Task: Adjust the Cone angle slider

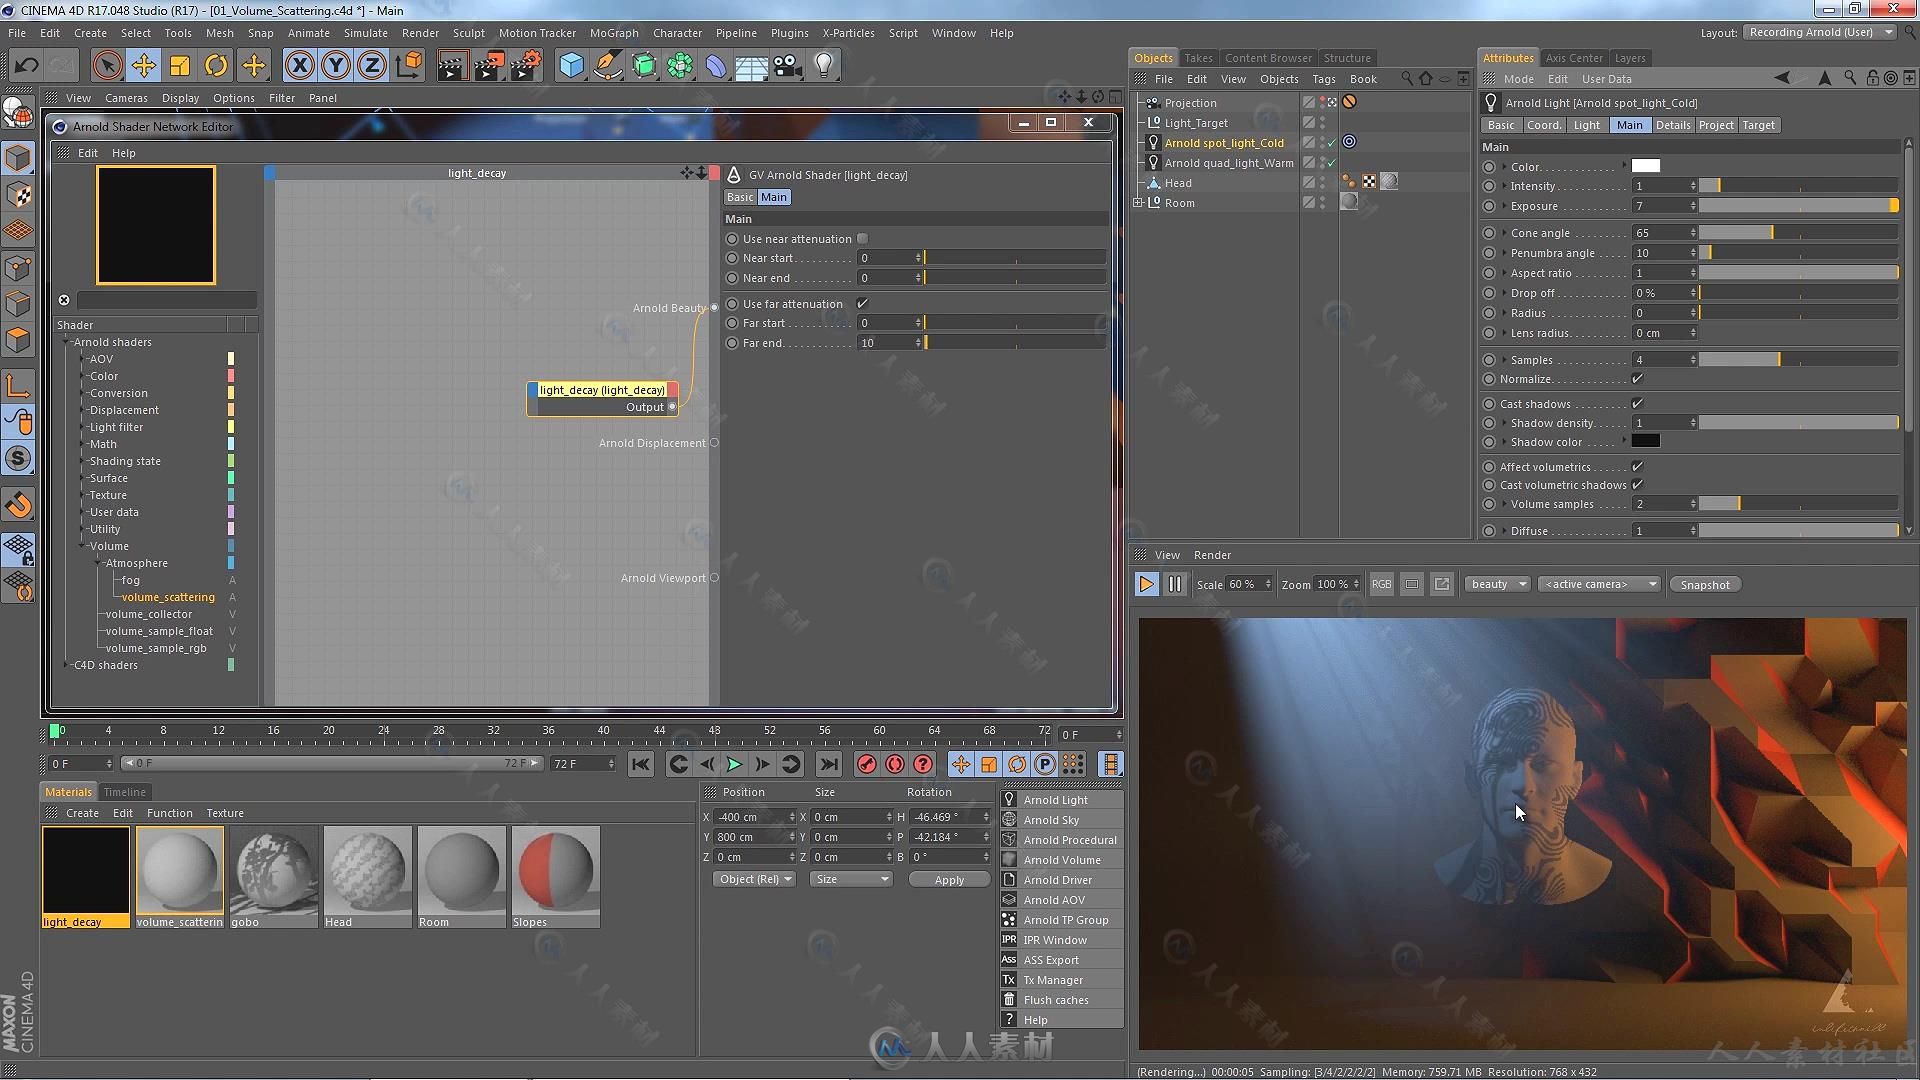Action: pos(1798,233)
